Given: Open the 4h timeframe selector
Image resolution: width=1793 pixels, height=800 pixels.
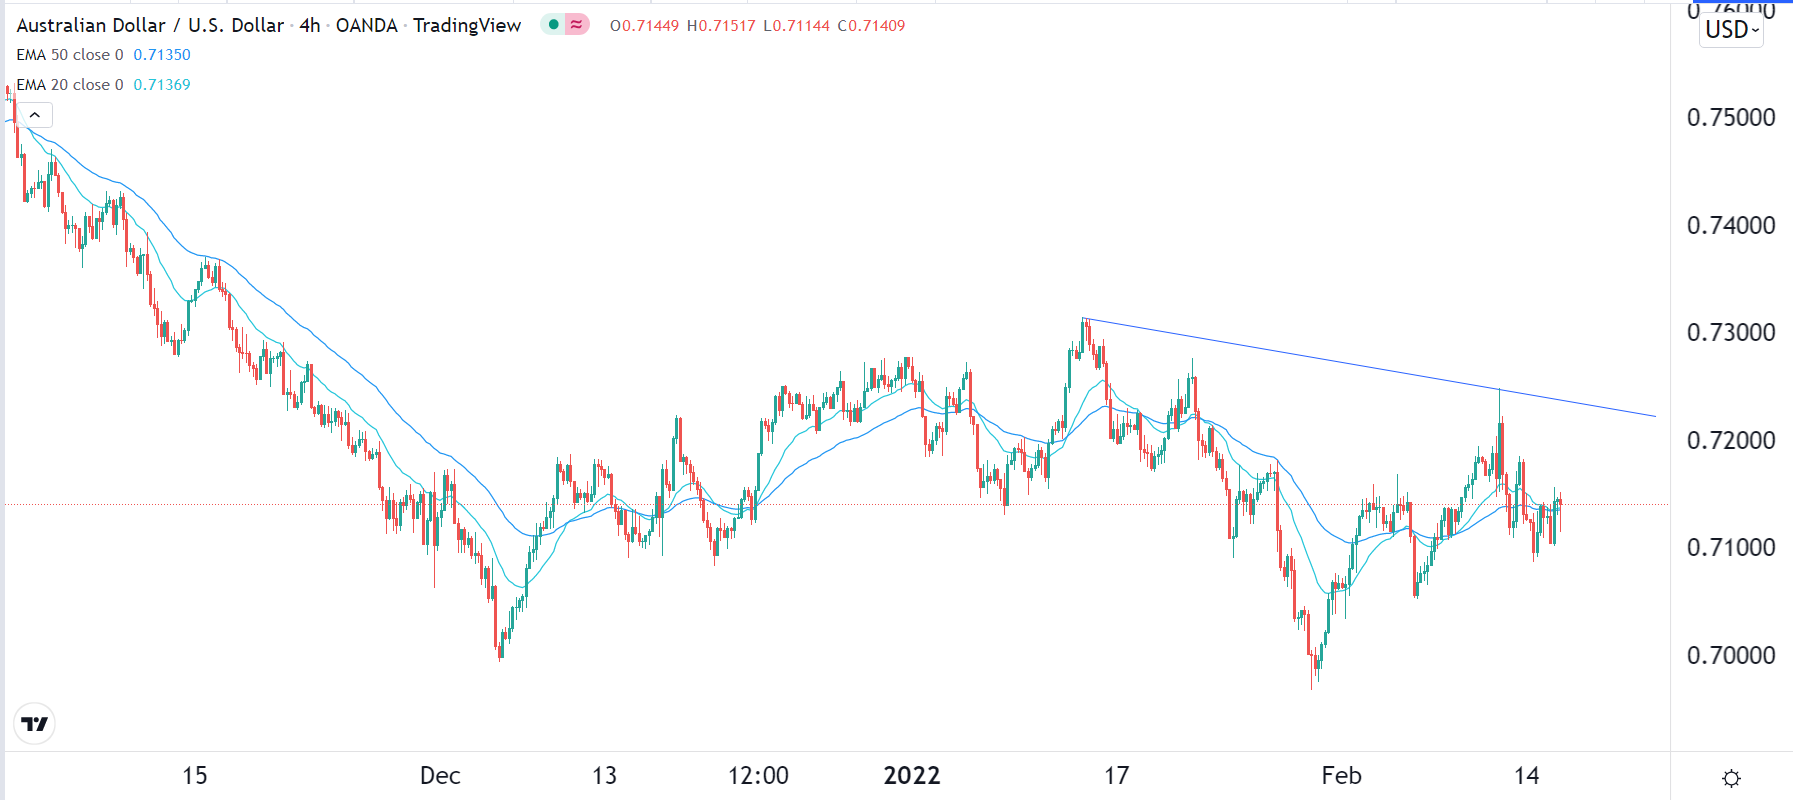Looking at the screenshot, I should click(x=310, y=26).
